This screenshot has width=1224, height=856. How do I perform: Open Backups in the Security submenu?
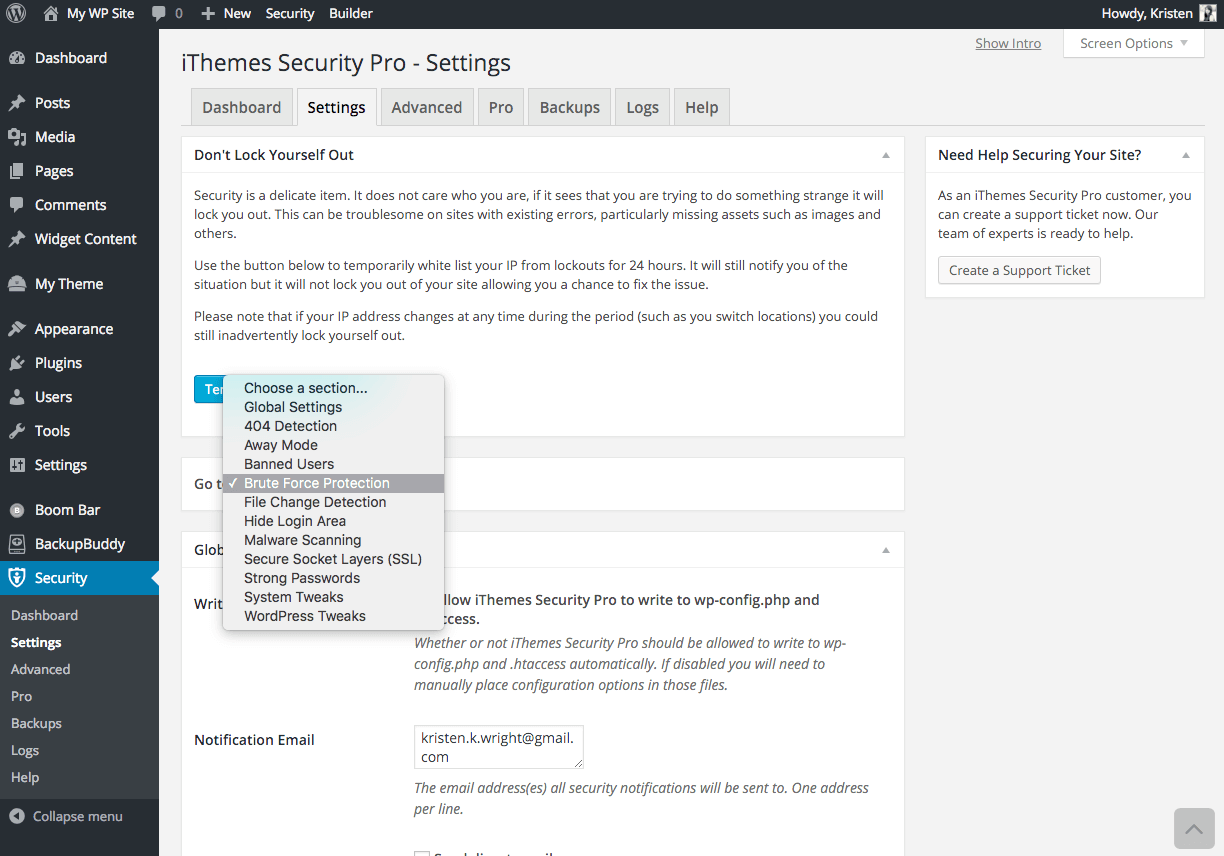[x=36, y=723]
